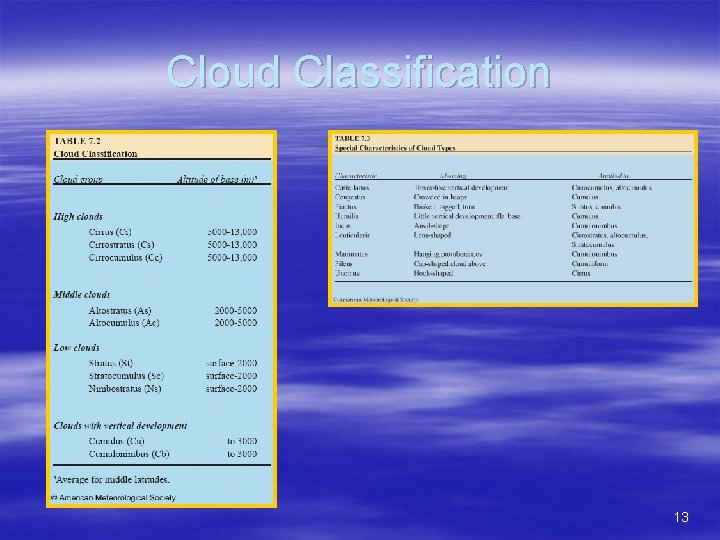Click the "Characteristic" column header in Table 7.3
The width and height of the screenshot is (720, 540).
356,175
